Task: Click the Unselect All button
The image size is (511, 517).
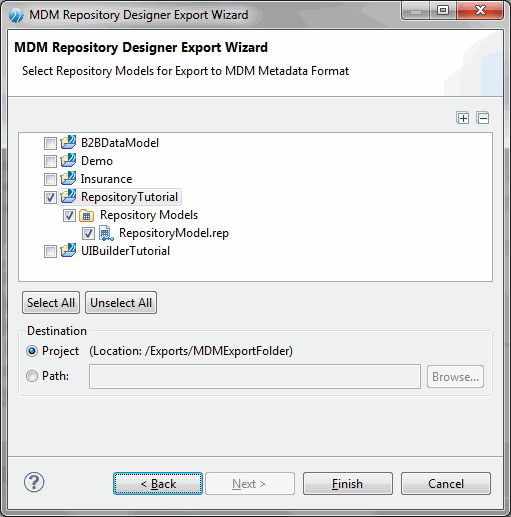Action: click(x=121, y=303)
